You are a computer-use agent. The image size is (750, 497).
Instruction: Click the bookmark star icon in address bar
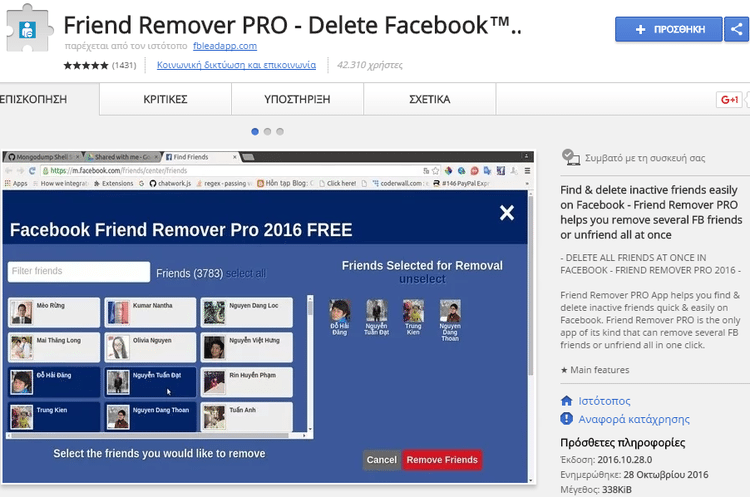(x=435, y=171)
